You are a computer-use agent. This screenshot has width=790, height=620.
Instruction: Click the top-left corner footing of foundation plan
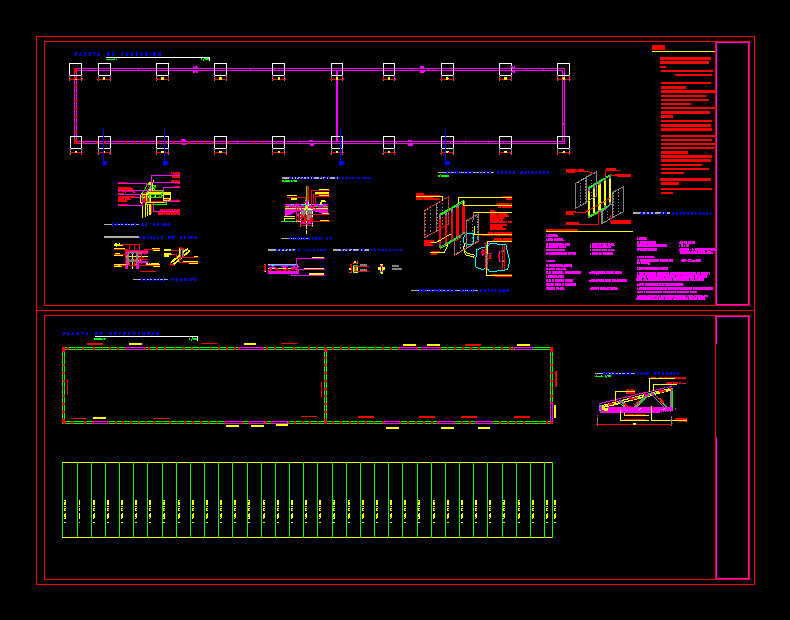[x=75, y=70]
